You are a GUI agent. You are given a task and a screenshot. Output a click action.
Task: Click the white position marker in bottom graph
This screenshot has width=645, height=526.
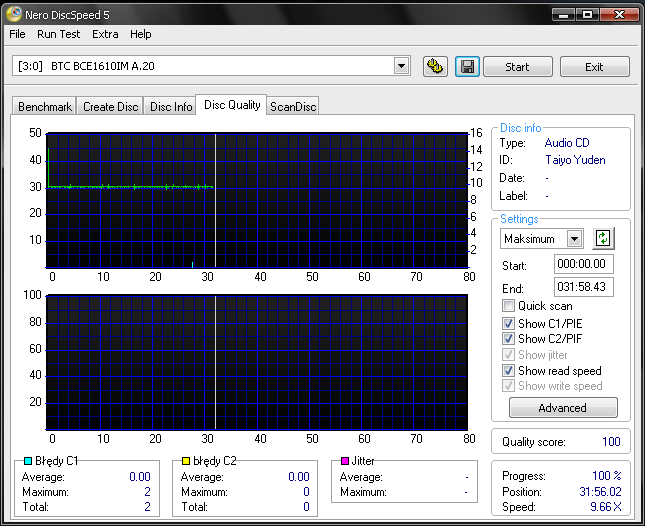[x=216, y=362]
